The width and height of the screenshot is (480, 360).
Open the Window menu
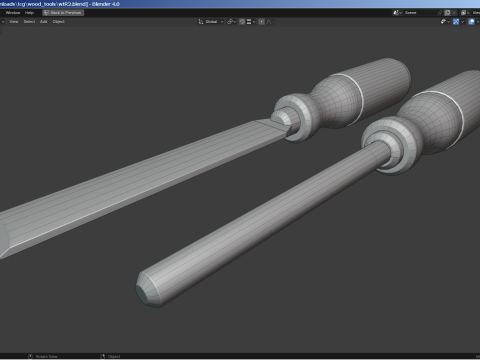click(x=13, y=13)
